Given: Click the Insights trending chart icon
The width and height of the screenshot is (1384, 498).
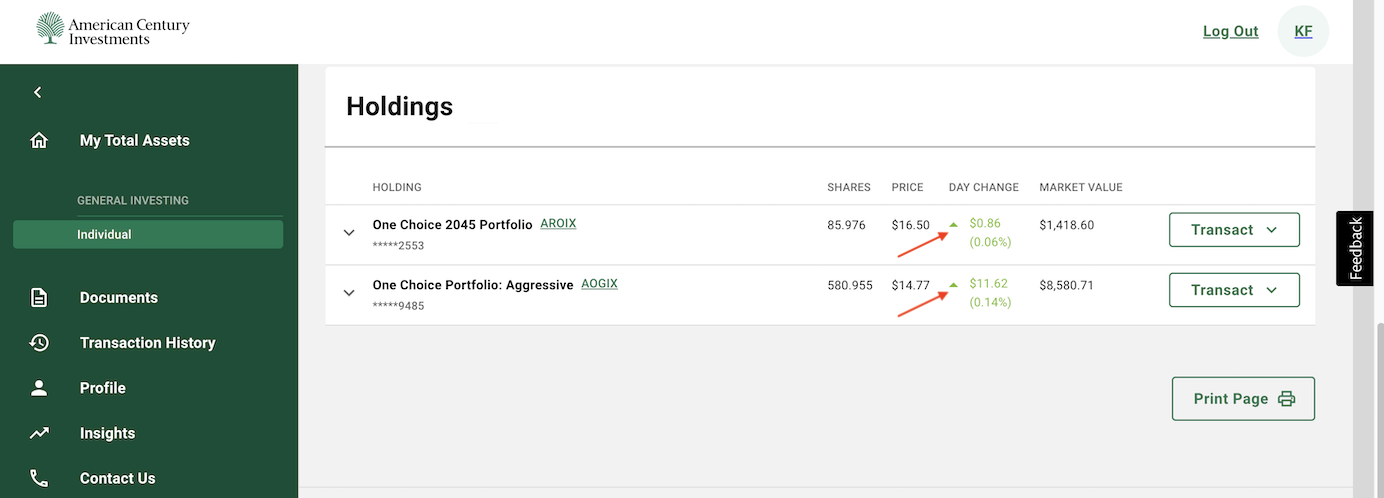Looking at the screenshot, I should coord(39,433).
